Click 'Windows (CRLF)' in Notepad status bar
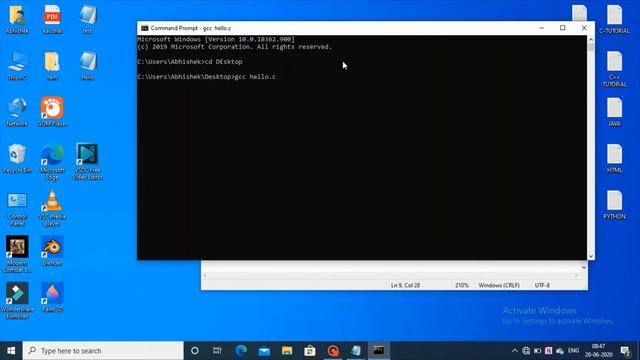This screenshot has width=640, height=360. pos(499,285)
